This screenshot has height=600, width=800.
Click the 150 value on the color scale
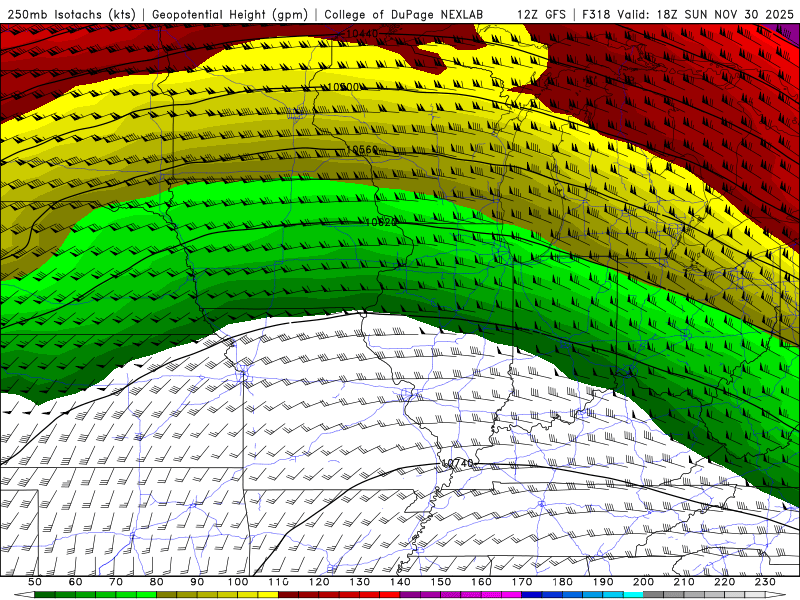441,582
